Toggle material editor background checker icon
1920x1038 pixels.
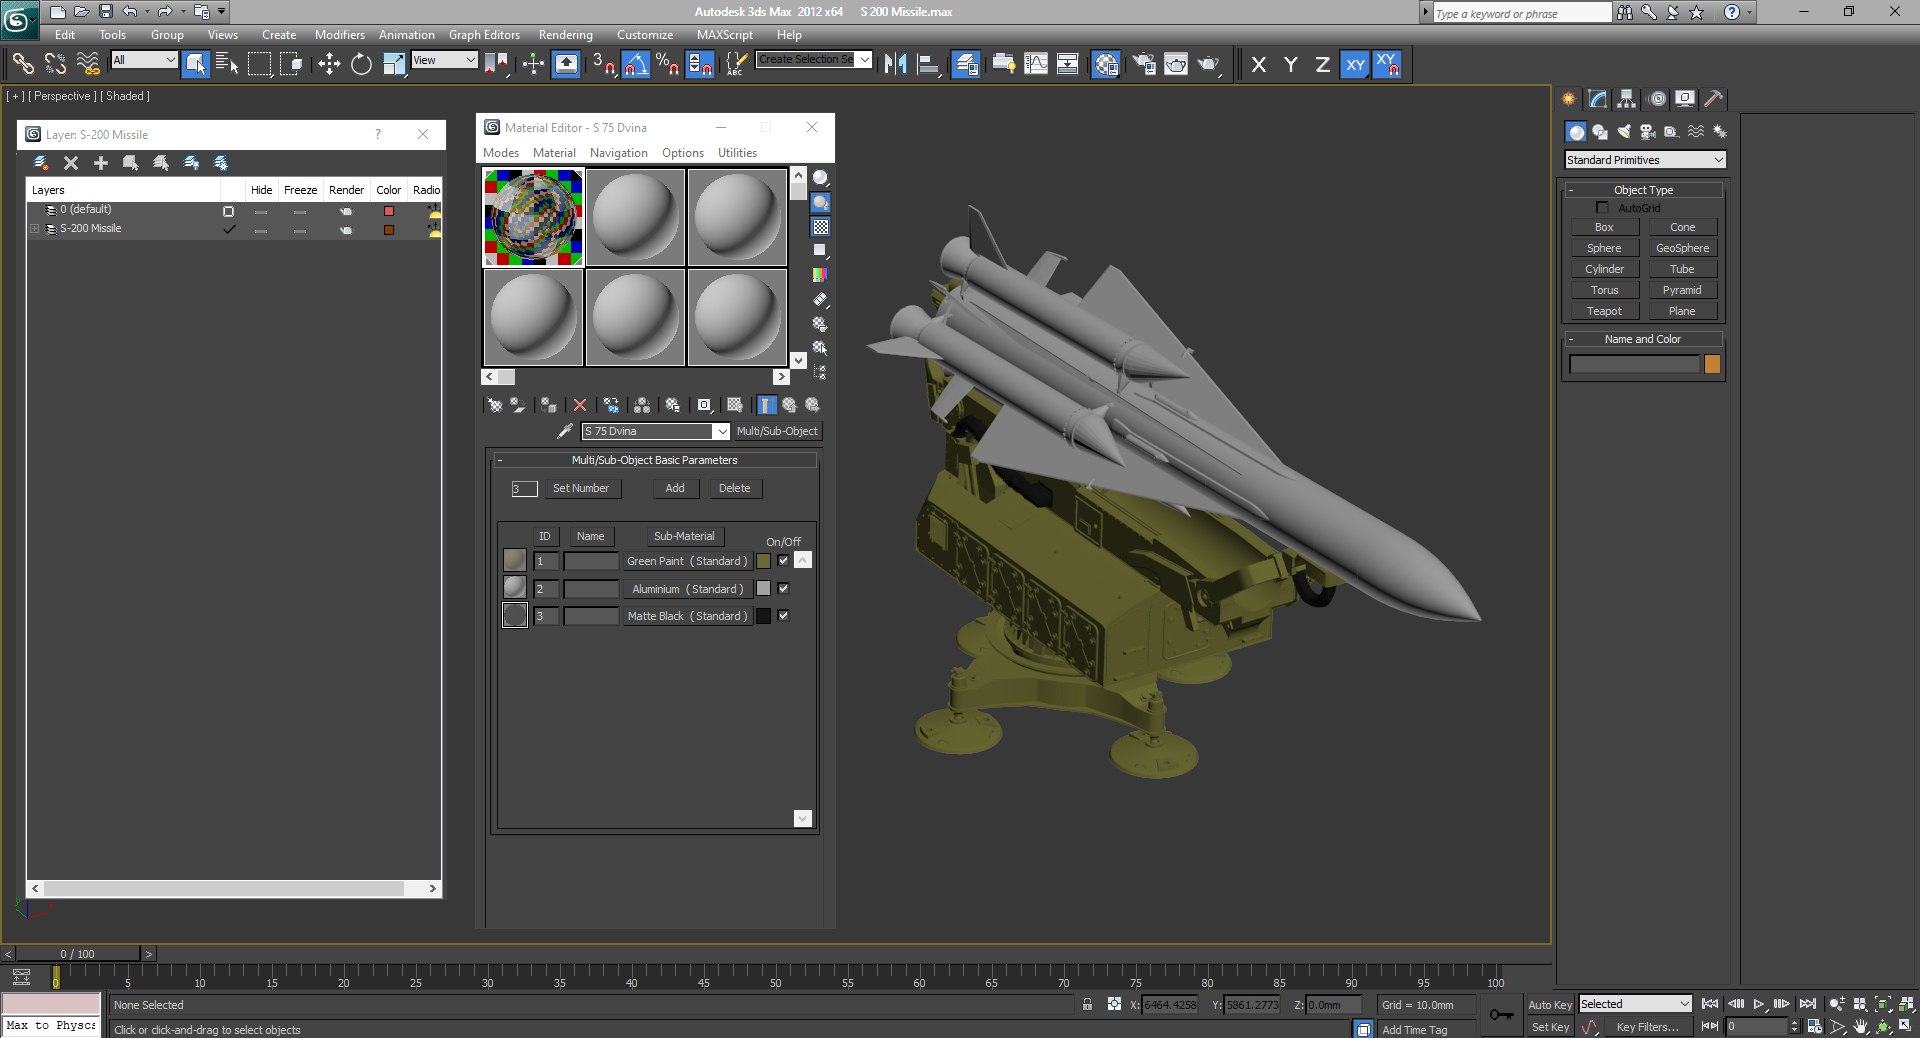[821, 227]
